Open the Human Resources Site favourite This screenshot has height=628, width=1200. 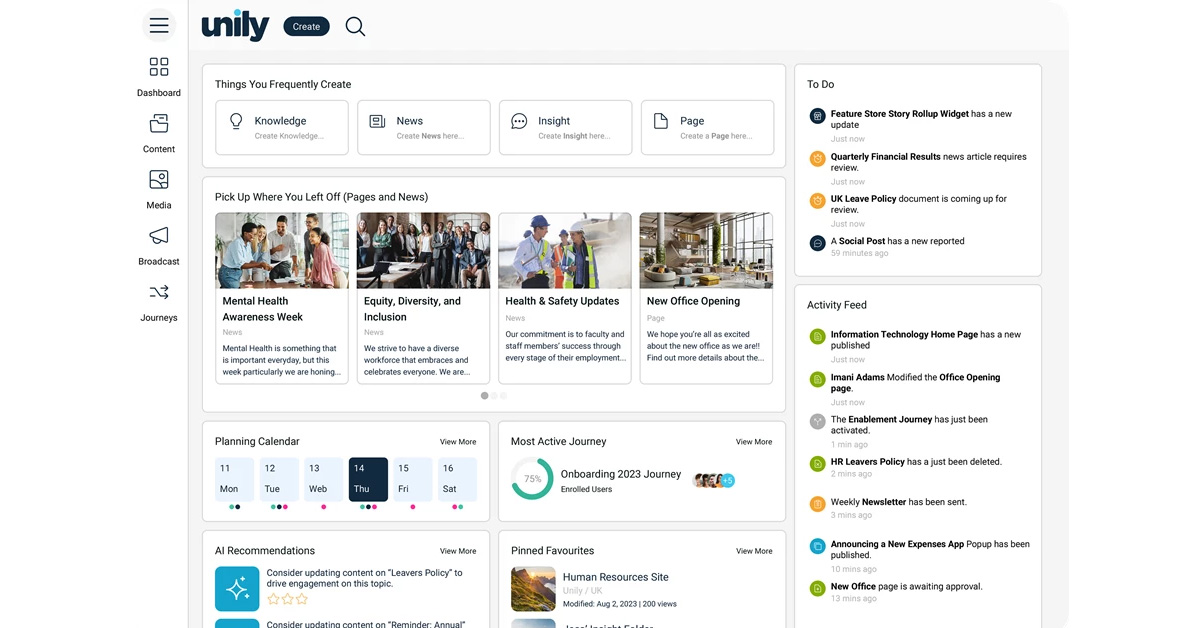point(615,577)
